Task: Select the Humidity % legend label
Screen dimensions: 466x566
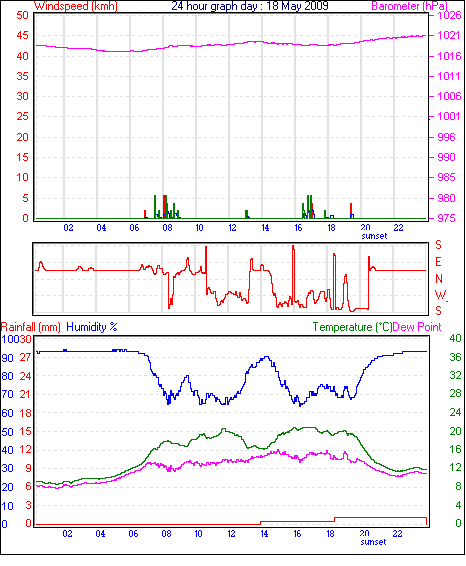Action: point(92,327)
